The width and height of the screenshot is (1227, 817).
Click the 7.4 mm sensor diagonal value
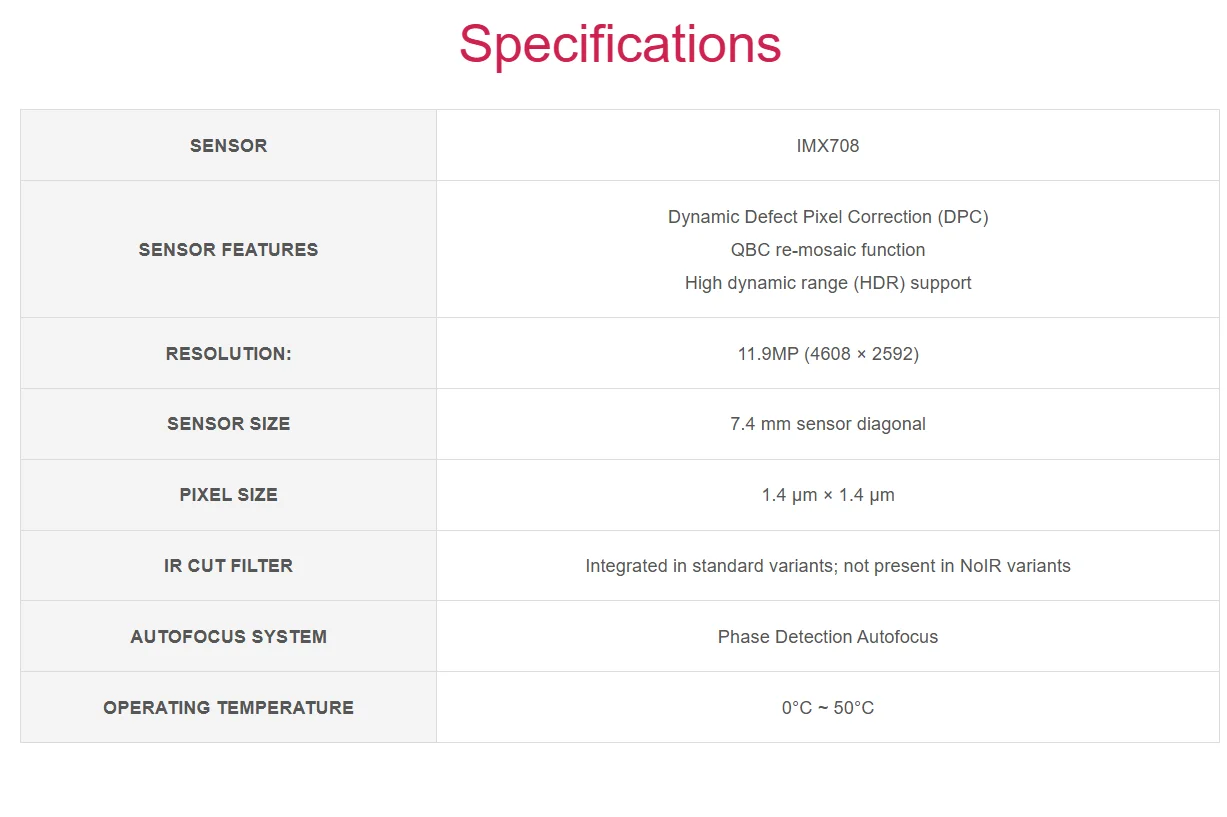[828, 424]
